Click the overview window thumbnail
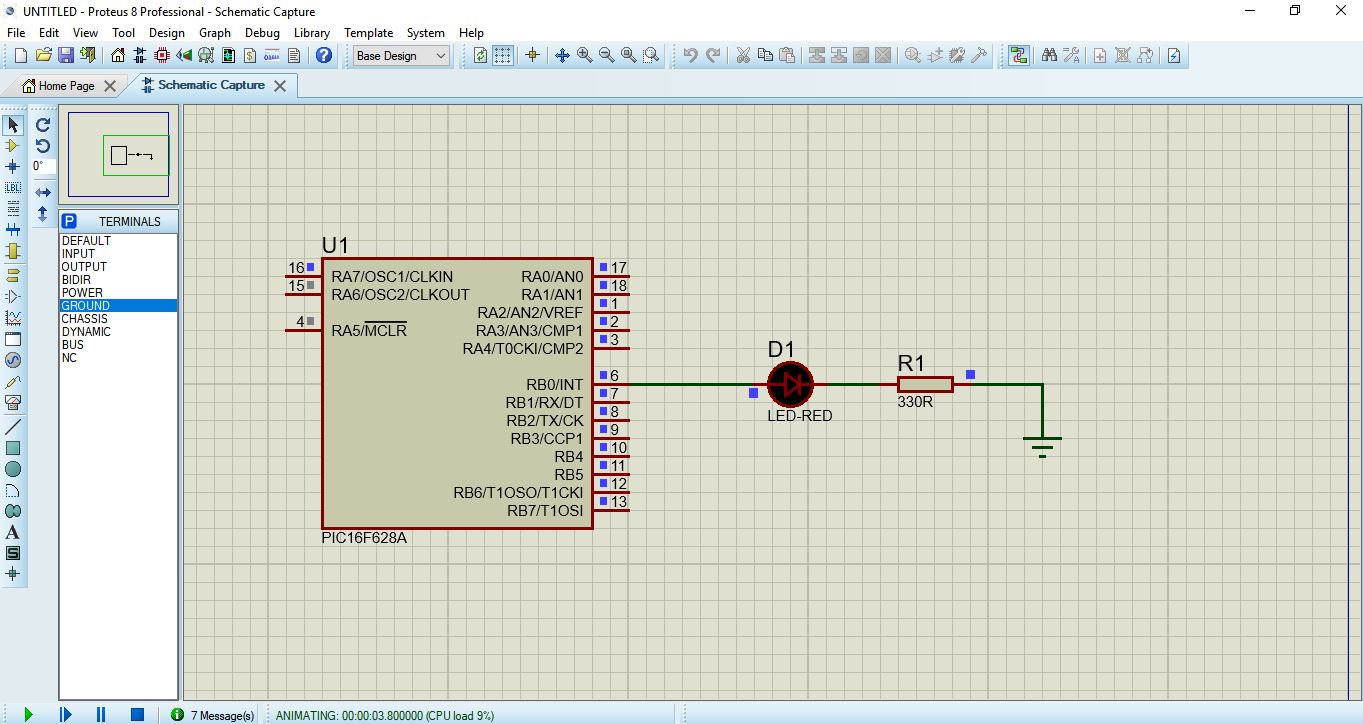 pyautogui.click(x=118, y=155)
